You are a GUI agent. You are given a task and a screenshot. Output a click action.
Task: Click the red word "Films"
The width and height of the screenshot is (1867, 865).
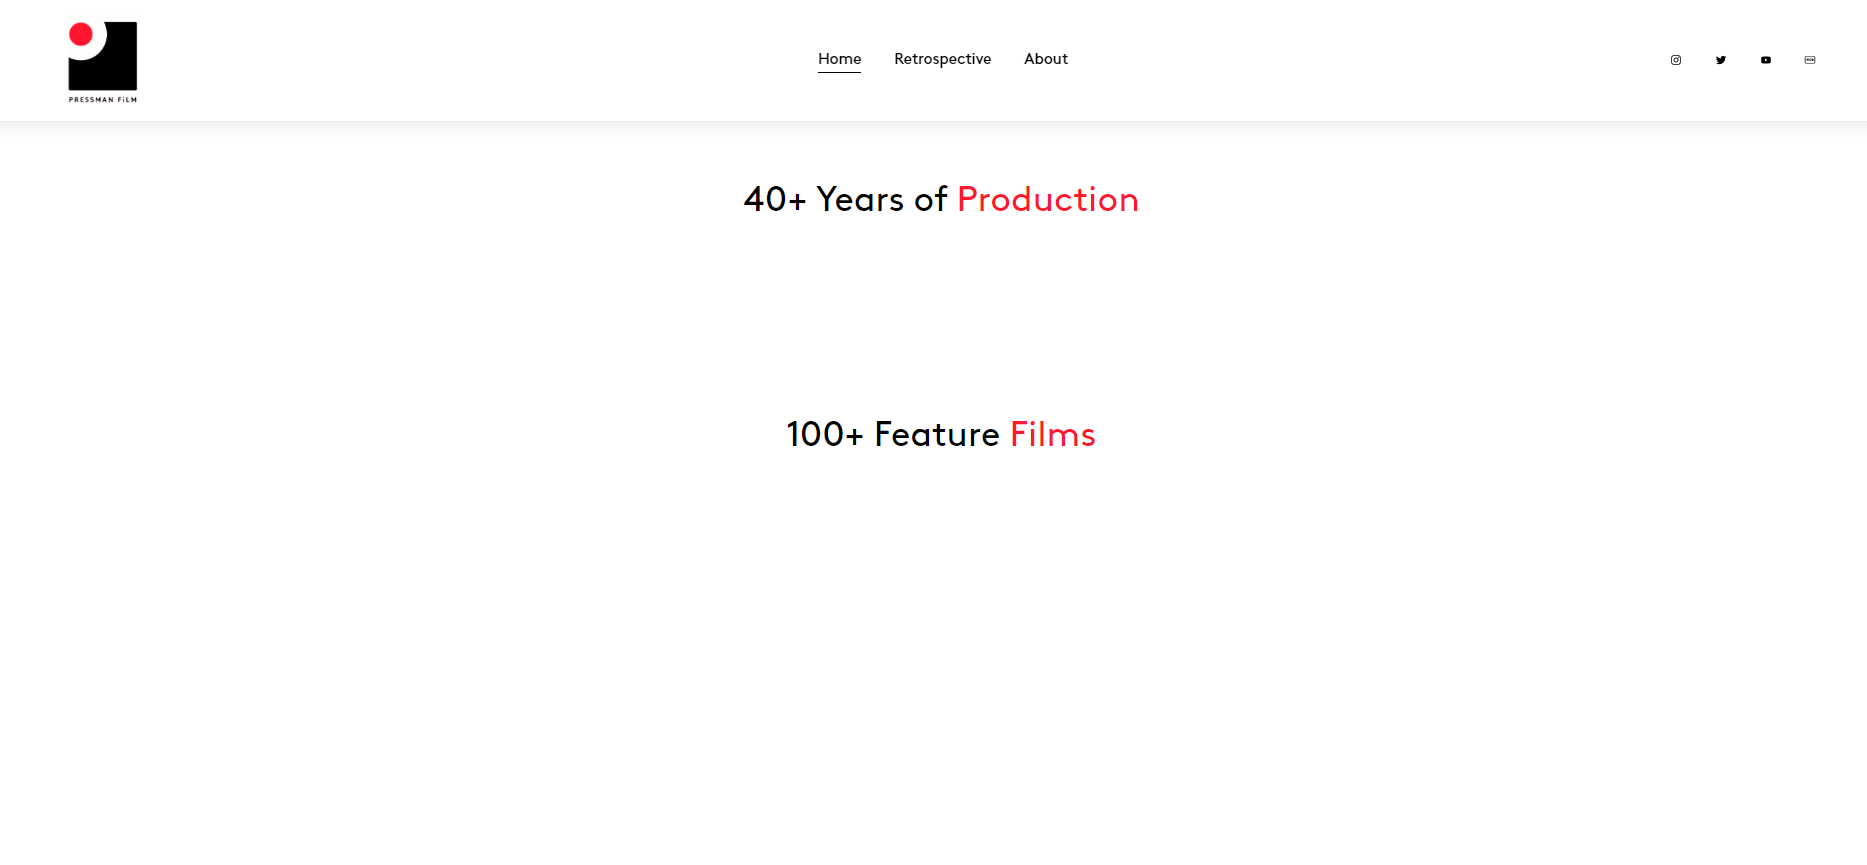pos(1052,435)
